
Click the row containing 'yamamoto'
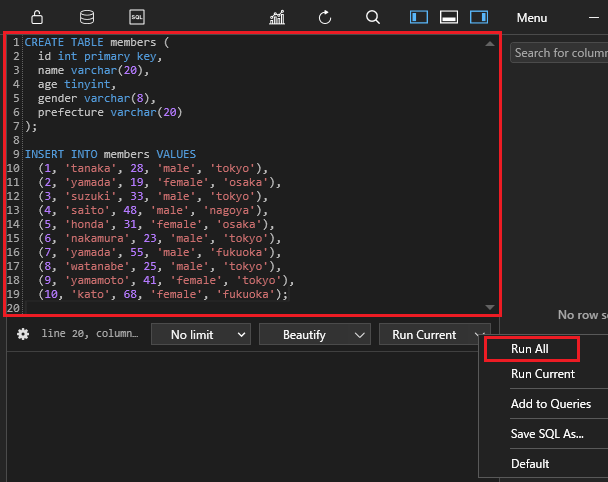click(166, 280)
